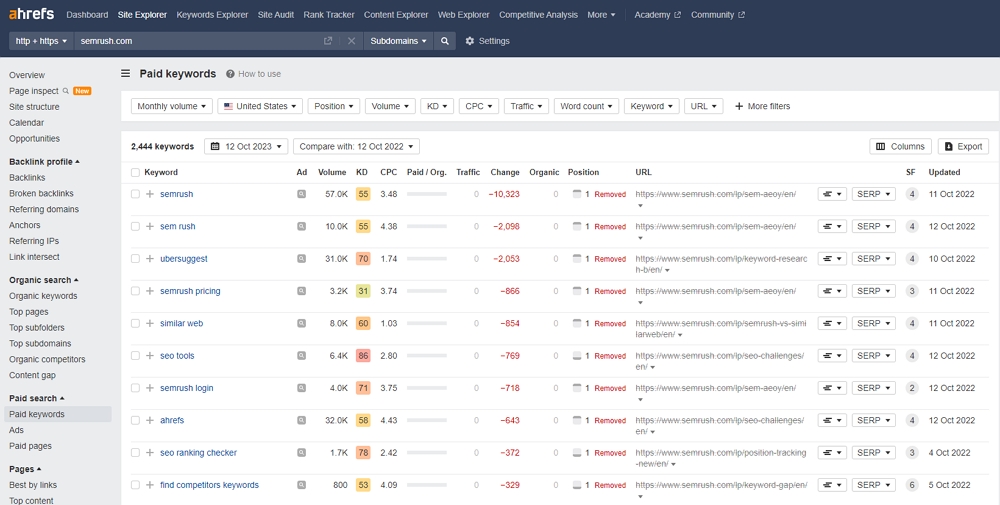This screenshot has height=505, width=1000.
Task: Open Keywords Explorer in the top menu
Action: tap(212, 15)
